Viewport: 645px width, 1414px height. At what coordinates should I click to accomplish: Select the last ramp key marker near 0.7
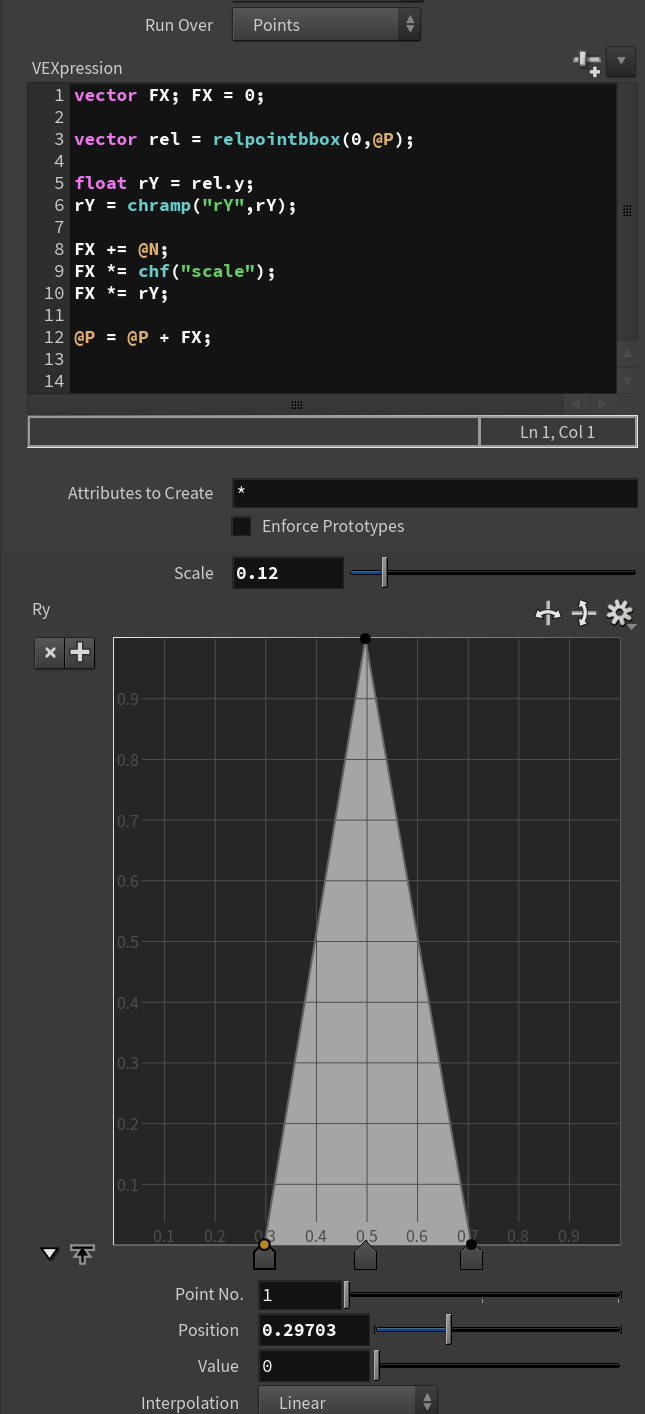(x=471, y=1256)
